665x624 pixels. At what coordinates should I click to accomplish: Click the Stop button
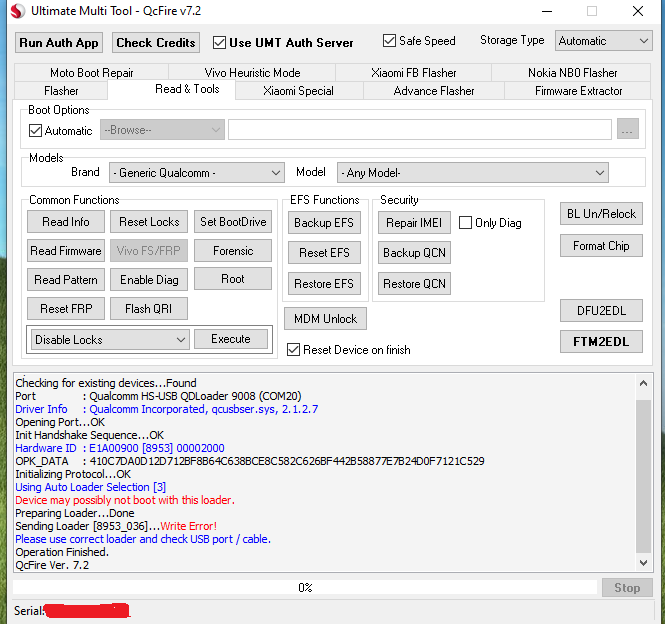(627, 588)
